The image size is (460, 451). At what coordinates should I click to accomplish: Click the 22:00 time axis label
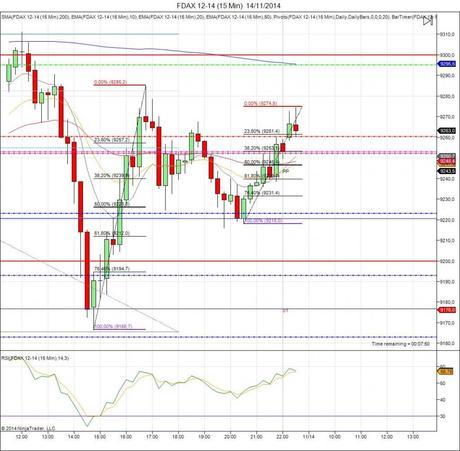[x=282, y=436]
